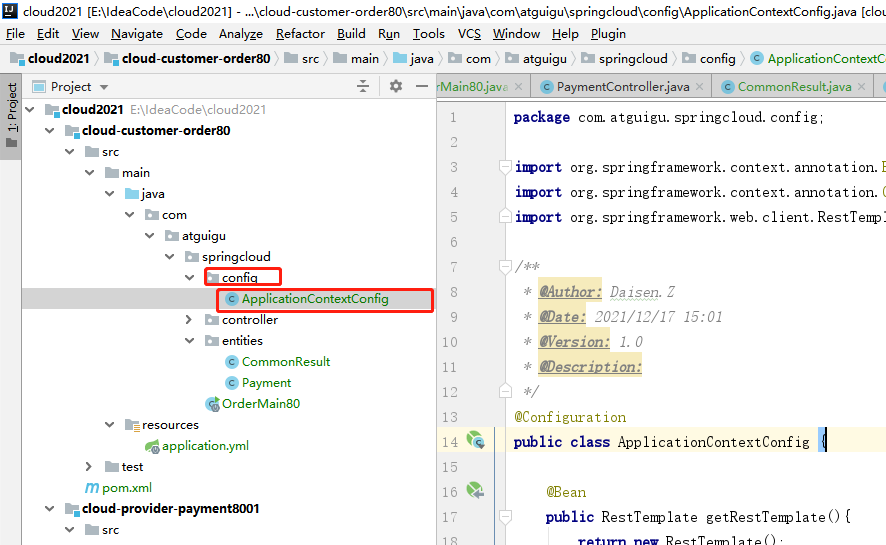The width and height of the screenshot is (886, 545).
Task: Collapse the atguigu package
Action: pyautogui.click(x=149, y=236)
